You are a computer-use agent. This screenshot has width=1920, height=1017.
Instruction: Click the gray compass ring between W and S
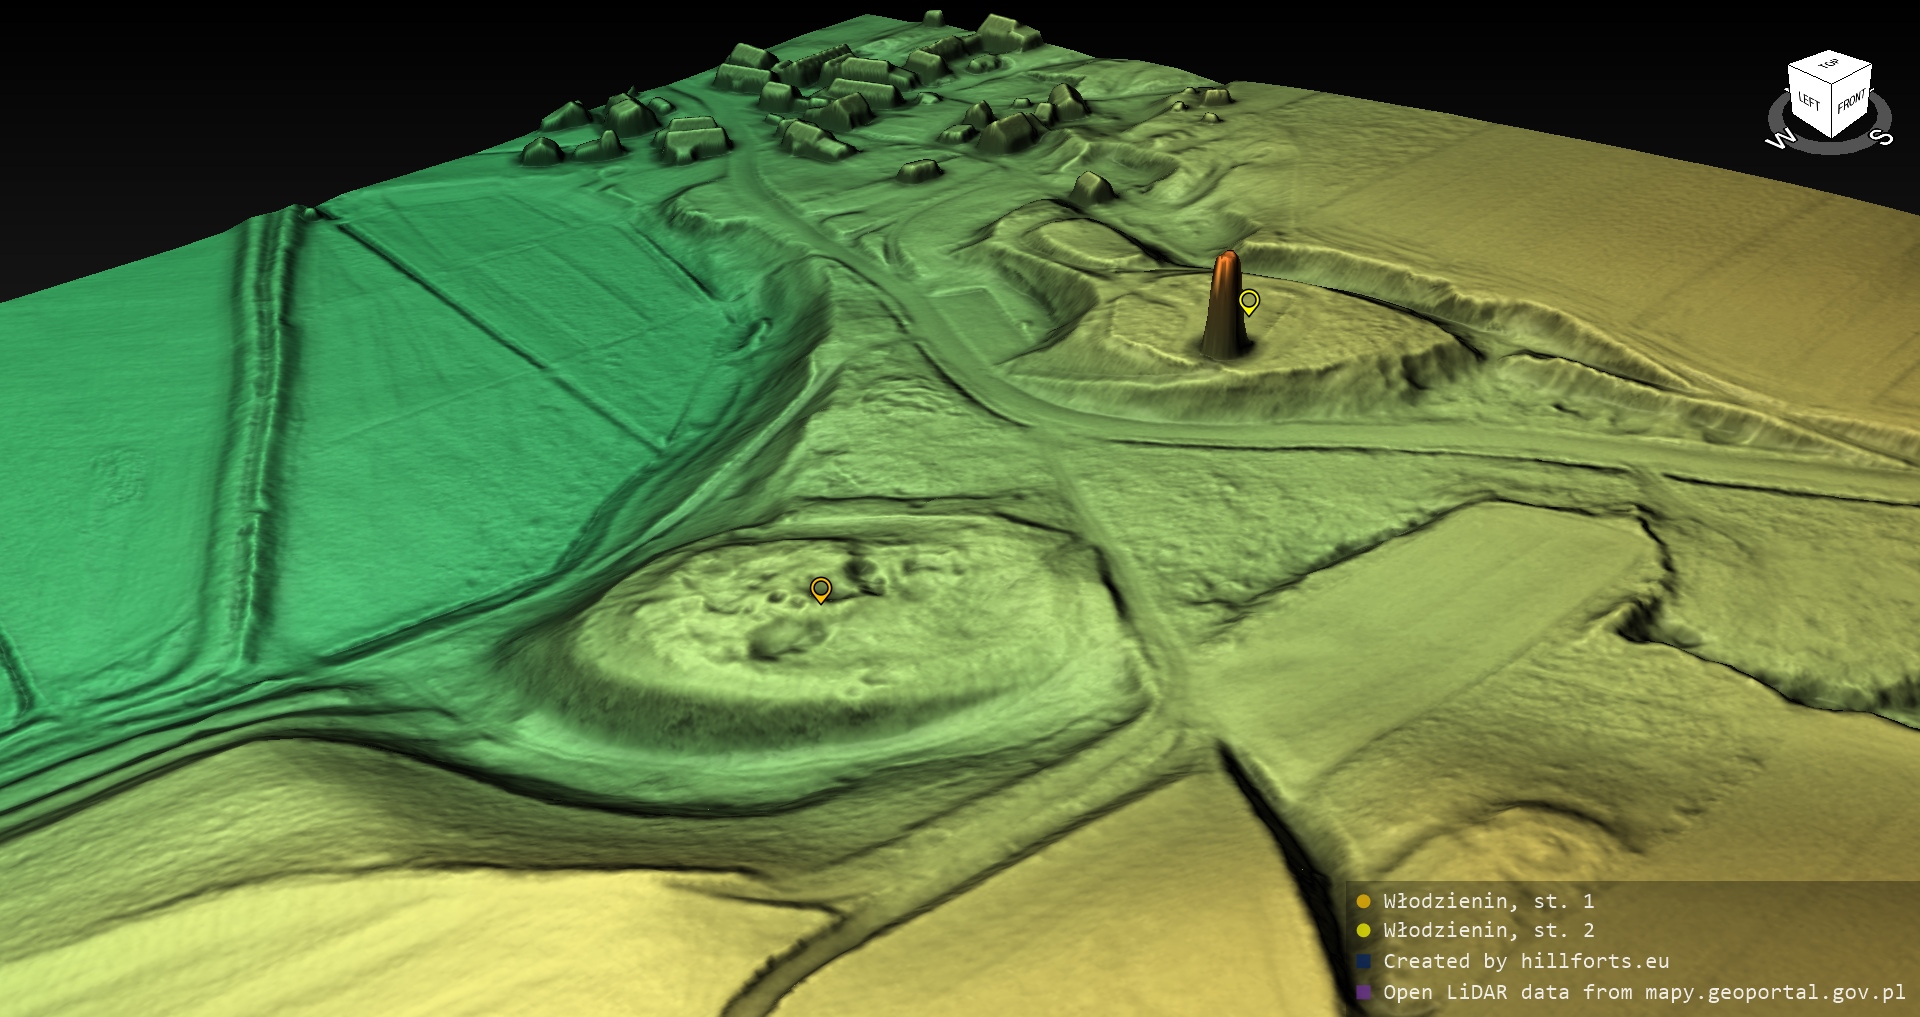coord(1830,150)
